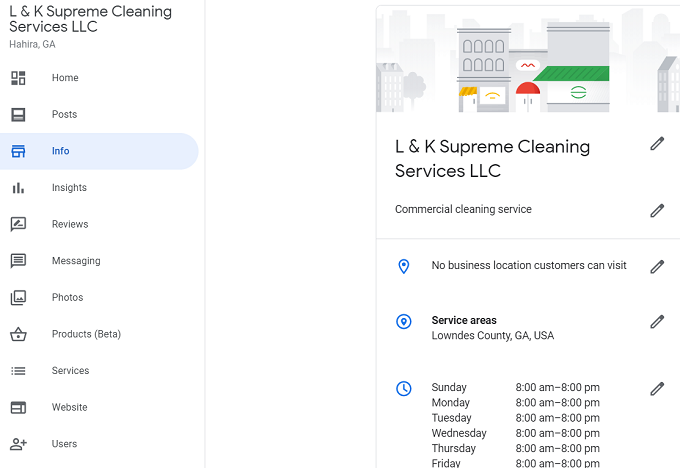This screenshot has width=680, height=468.
Task: Go to the Messaging section
Action: pos(76,261)
